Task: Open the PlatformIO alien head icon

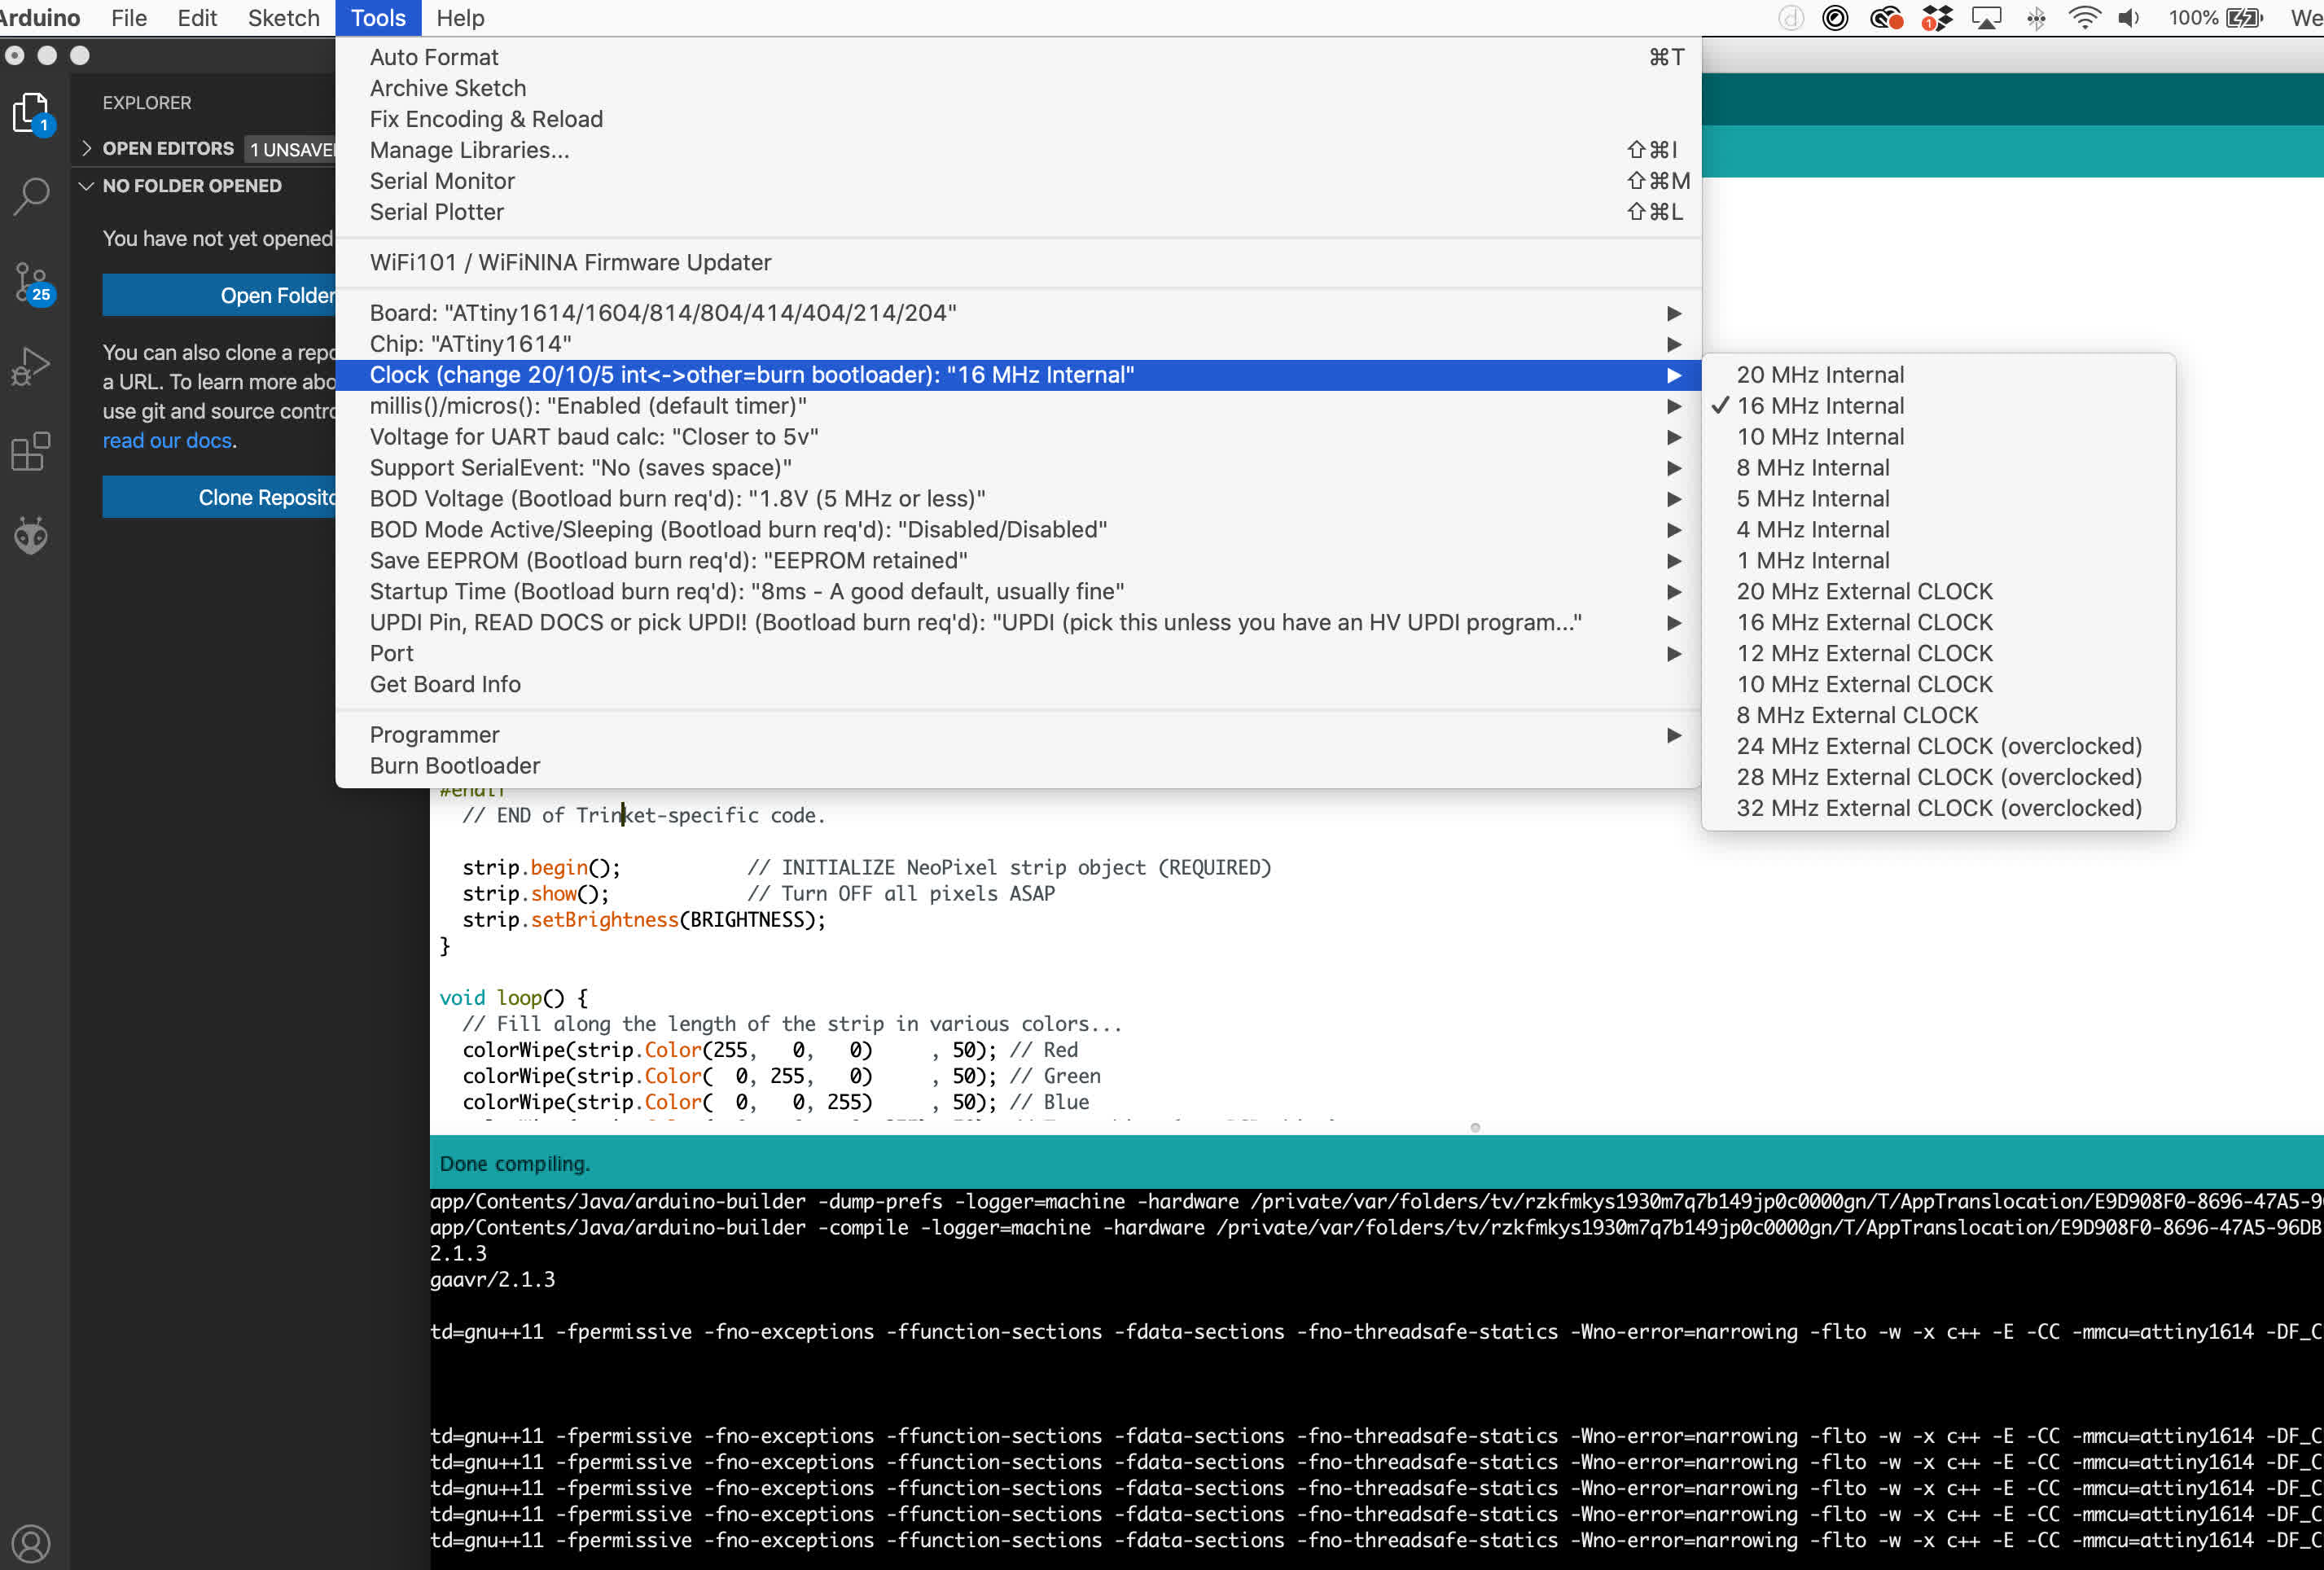Action: pyautogui.click(x=32, y=536)
